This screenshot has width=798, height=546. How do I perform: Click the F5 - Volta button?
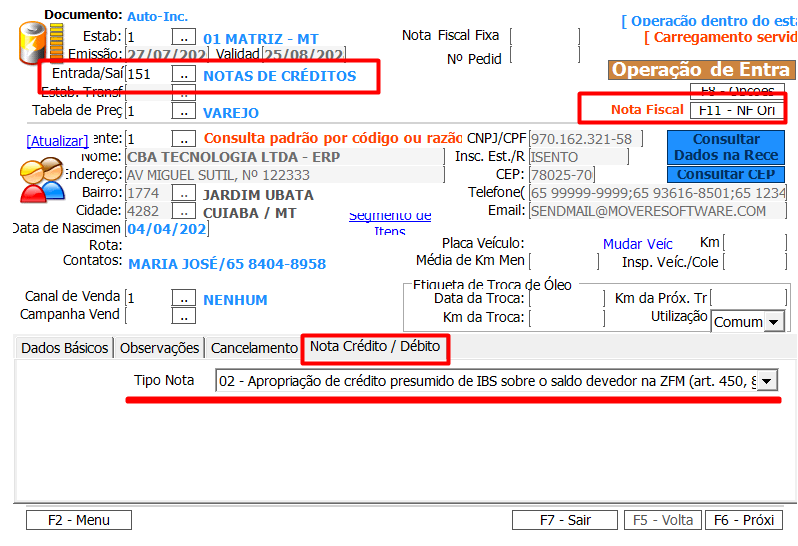pos(663,520)
